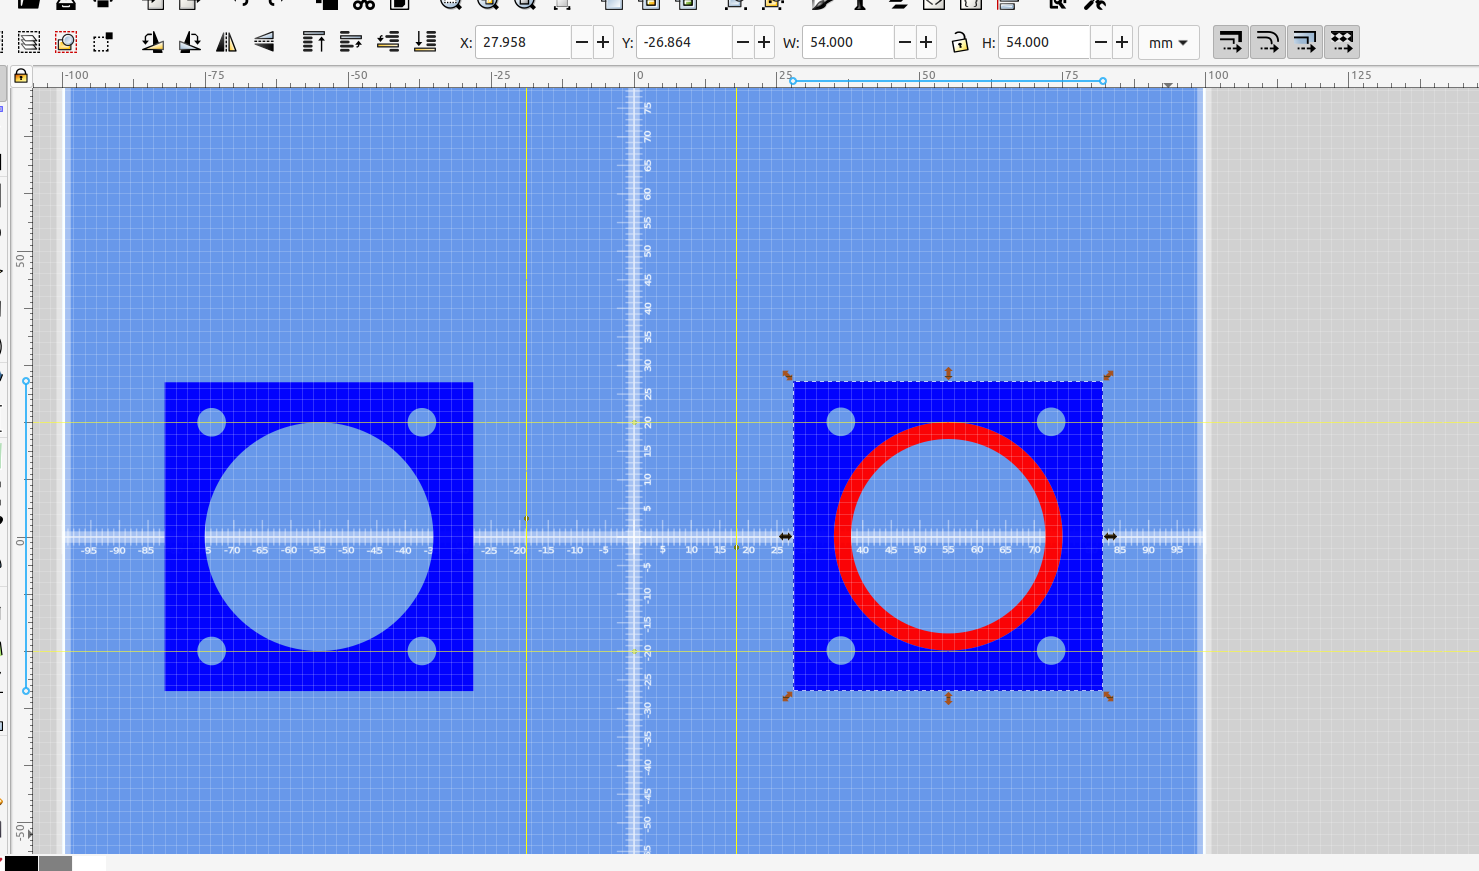This screenshot has height=871, width=1479.
Task: Click the rubberband touch-select icon with red dashed border
Action: [x=66, y=42]
